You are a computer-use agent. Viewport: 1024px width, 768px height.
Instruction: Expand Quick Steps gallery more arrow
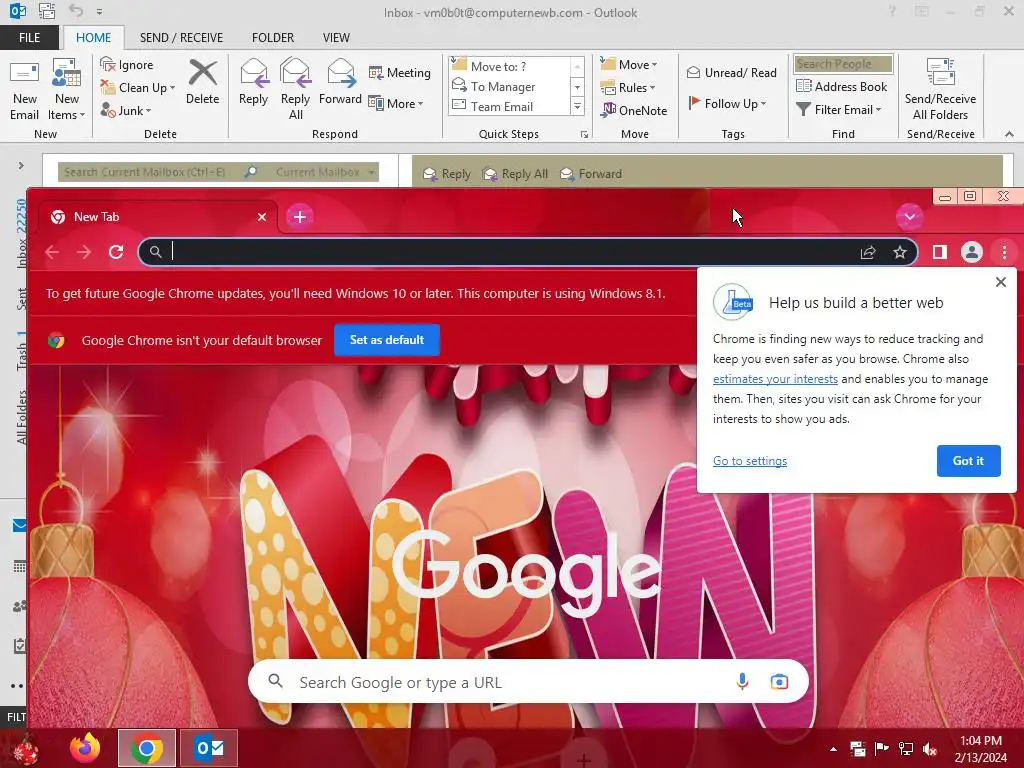(577, 106)
